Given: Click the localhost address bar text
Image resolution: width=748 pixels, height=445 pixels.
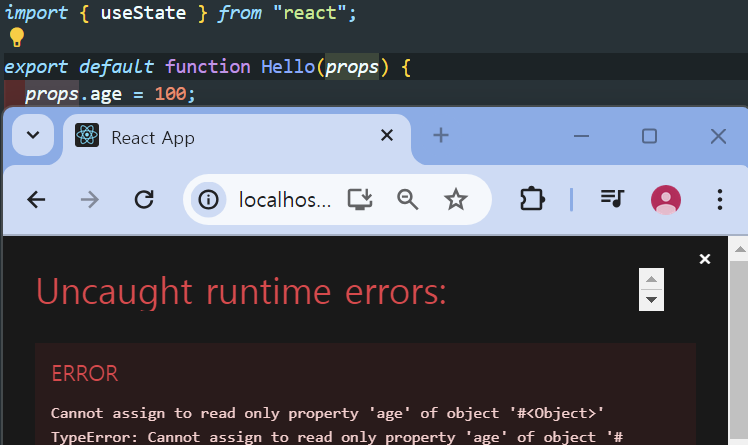Looking at the screenshot, I should (x=285, y=200).
